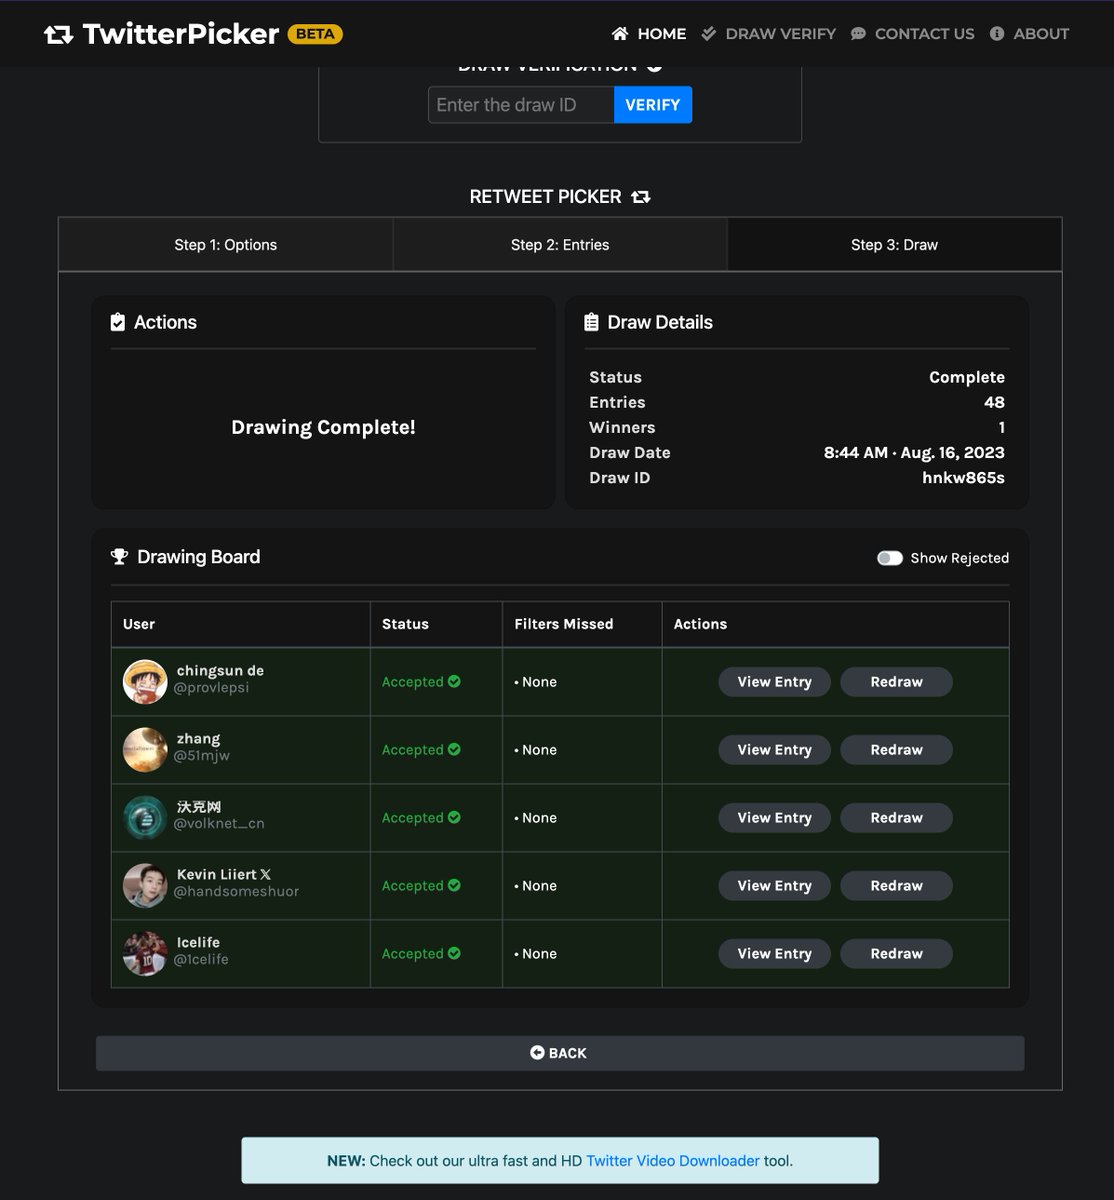Viewport: 1114px width, 1200px height.
Task: Click View Entry for zhang
Action: (x=775, y=750)
